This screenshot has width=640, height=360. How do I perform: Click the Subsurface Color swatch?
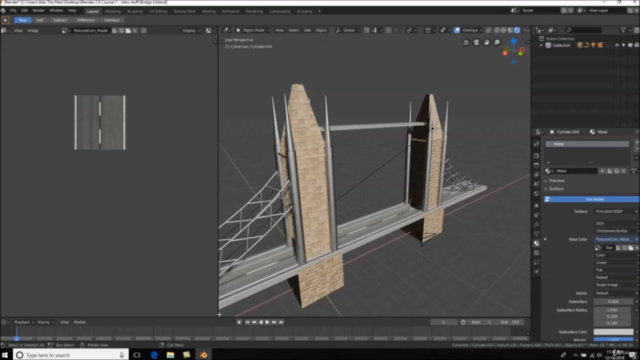coord(613,332)
